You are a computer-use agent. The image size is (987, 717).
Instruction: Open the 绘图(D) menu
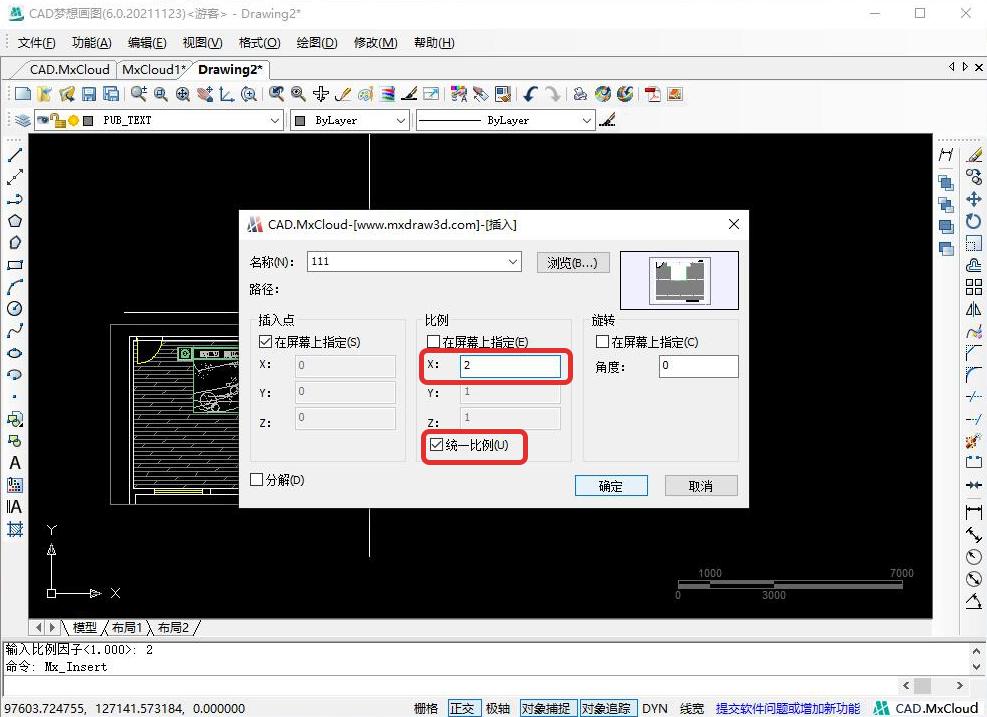(x=316, y=43)
